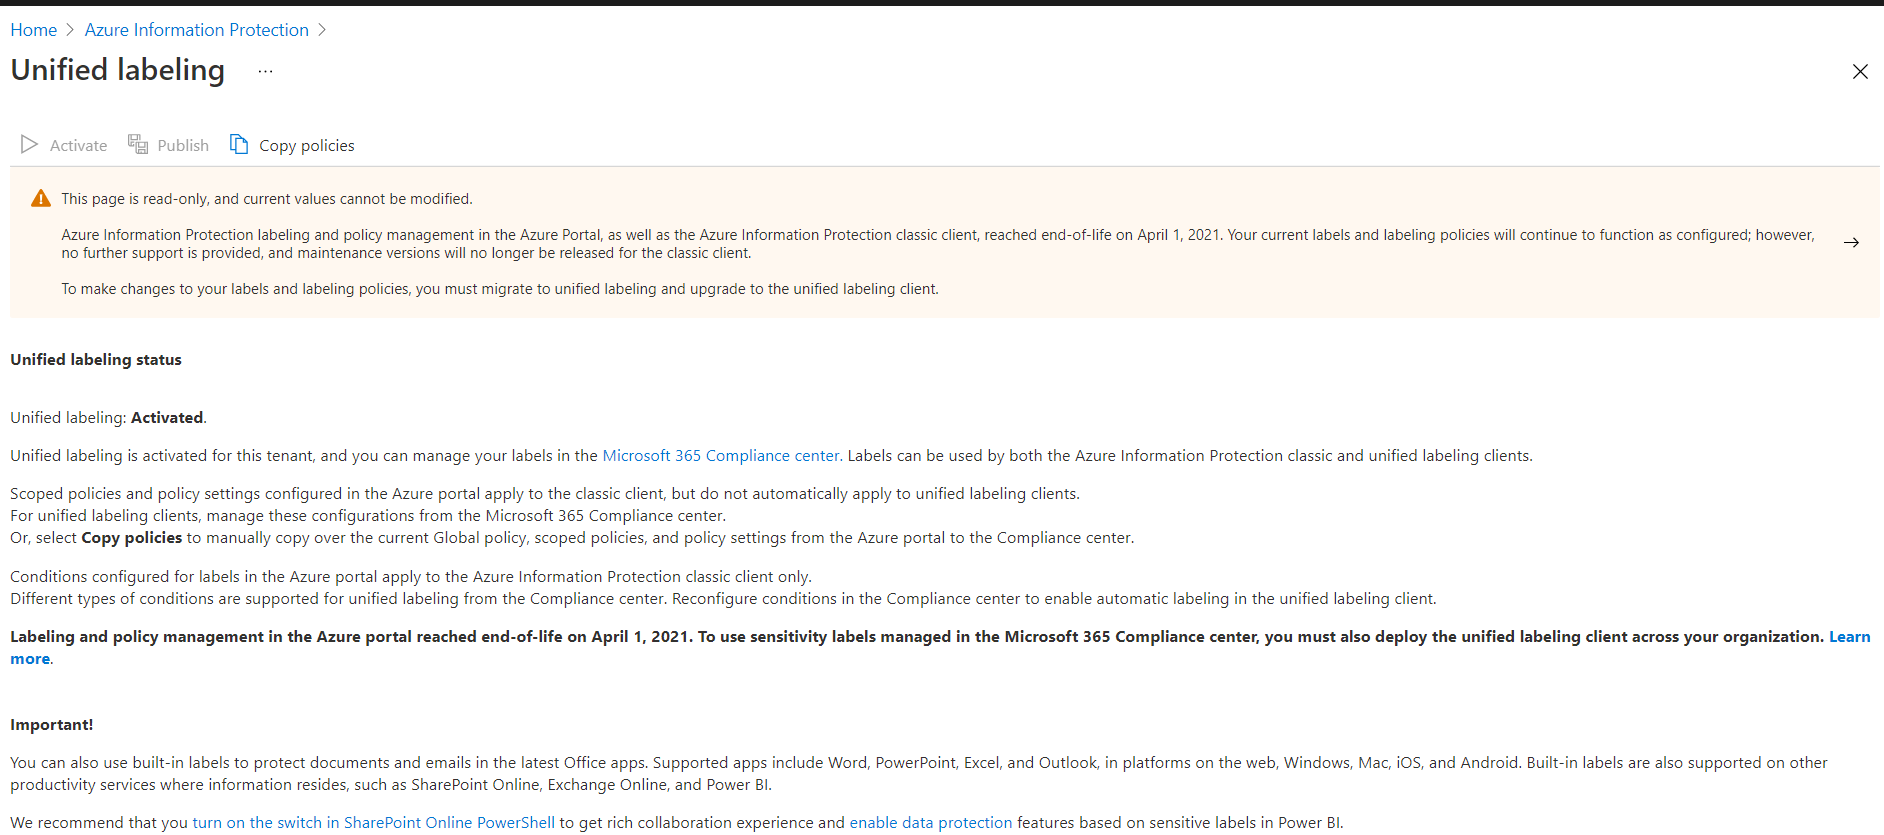Click chevron after Azure Information Protection breadcrumb
The image size is (1884, 835).
tap(322, 30)
